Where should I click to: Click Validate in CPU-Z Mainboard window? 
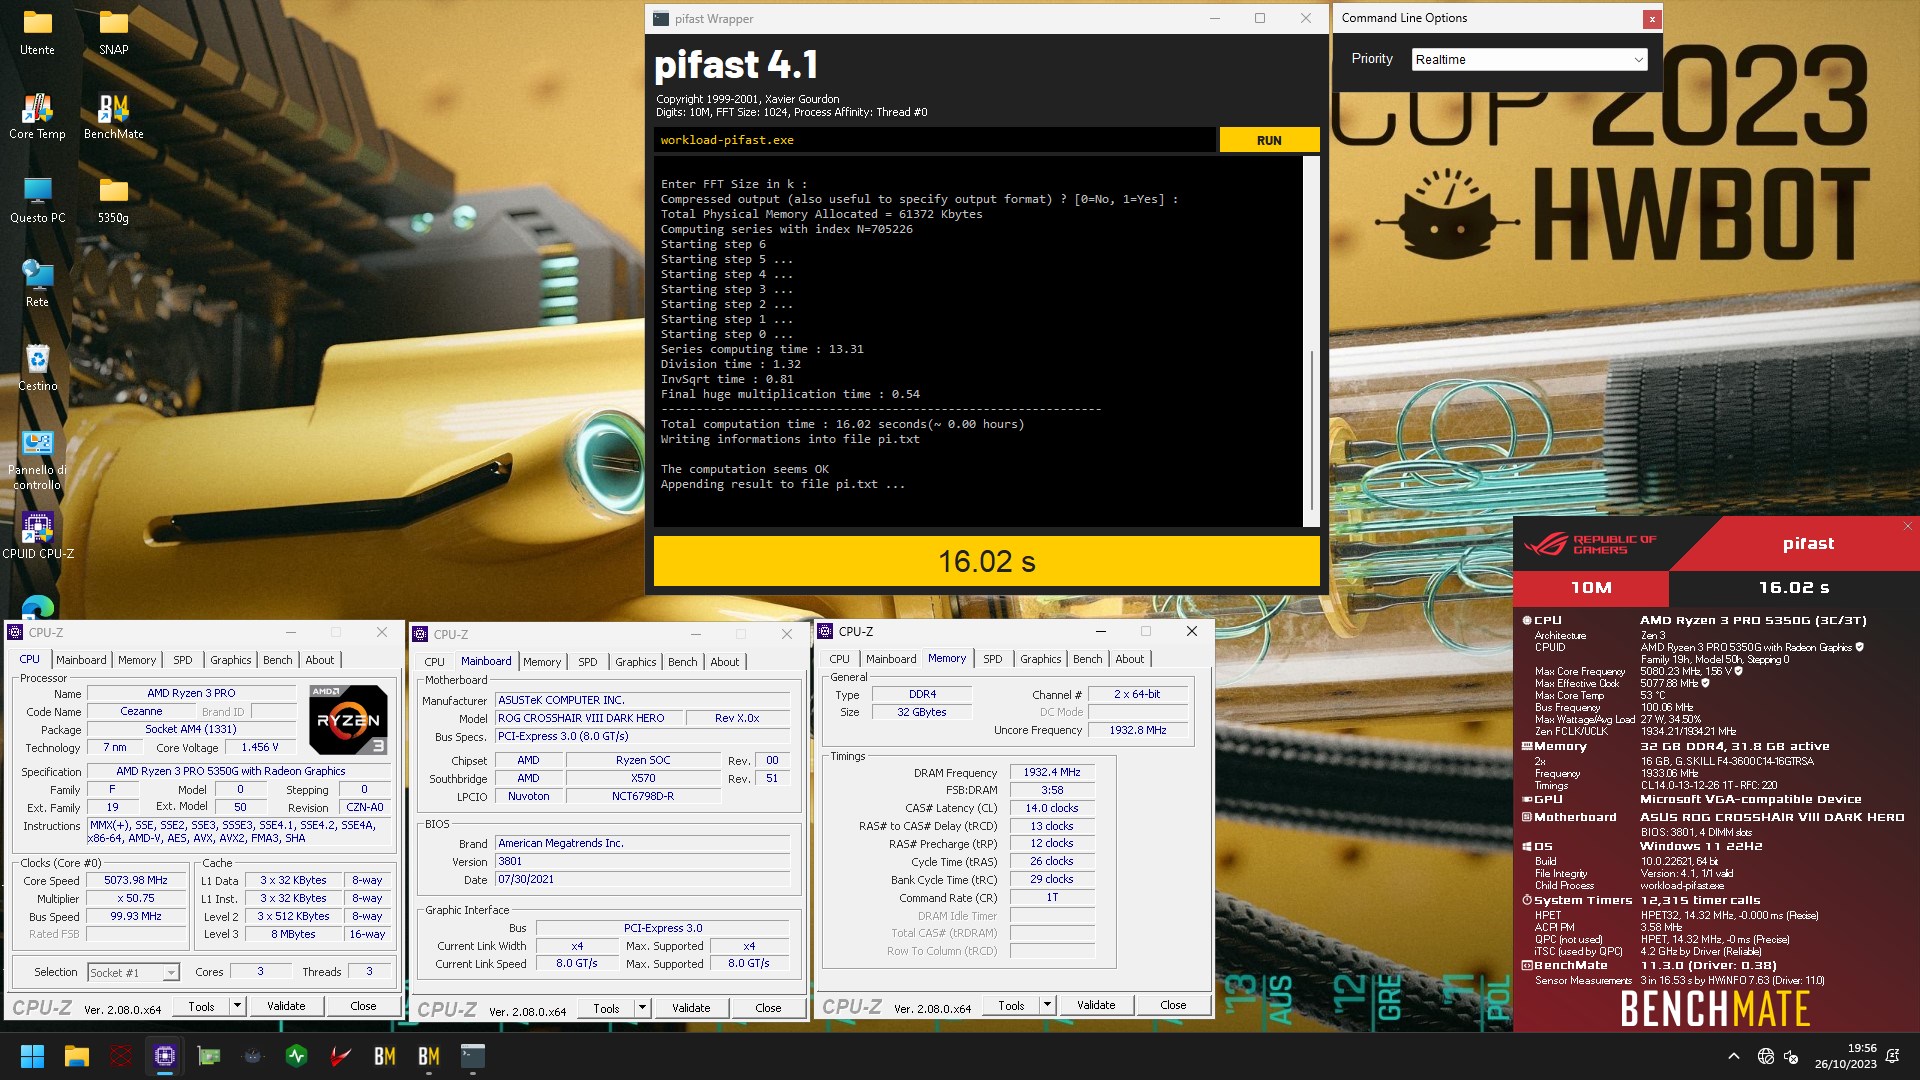click(x=691, y=1008)
